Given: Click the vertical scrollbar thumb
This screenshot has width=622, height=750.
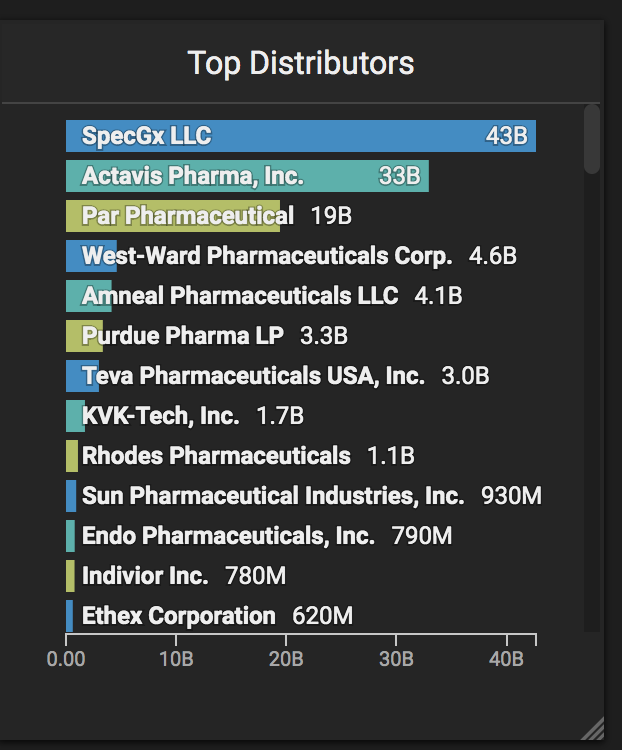Looking at the screenshot, I should (592, 139).
